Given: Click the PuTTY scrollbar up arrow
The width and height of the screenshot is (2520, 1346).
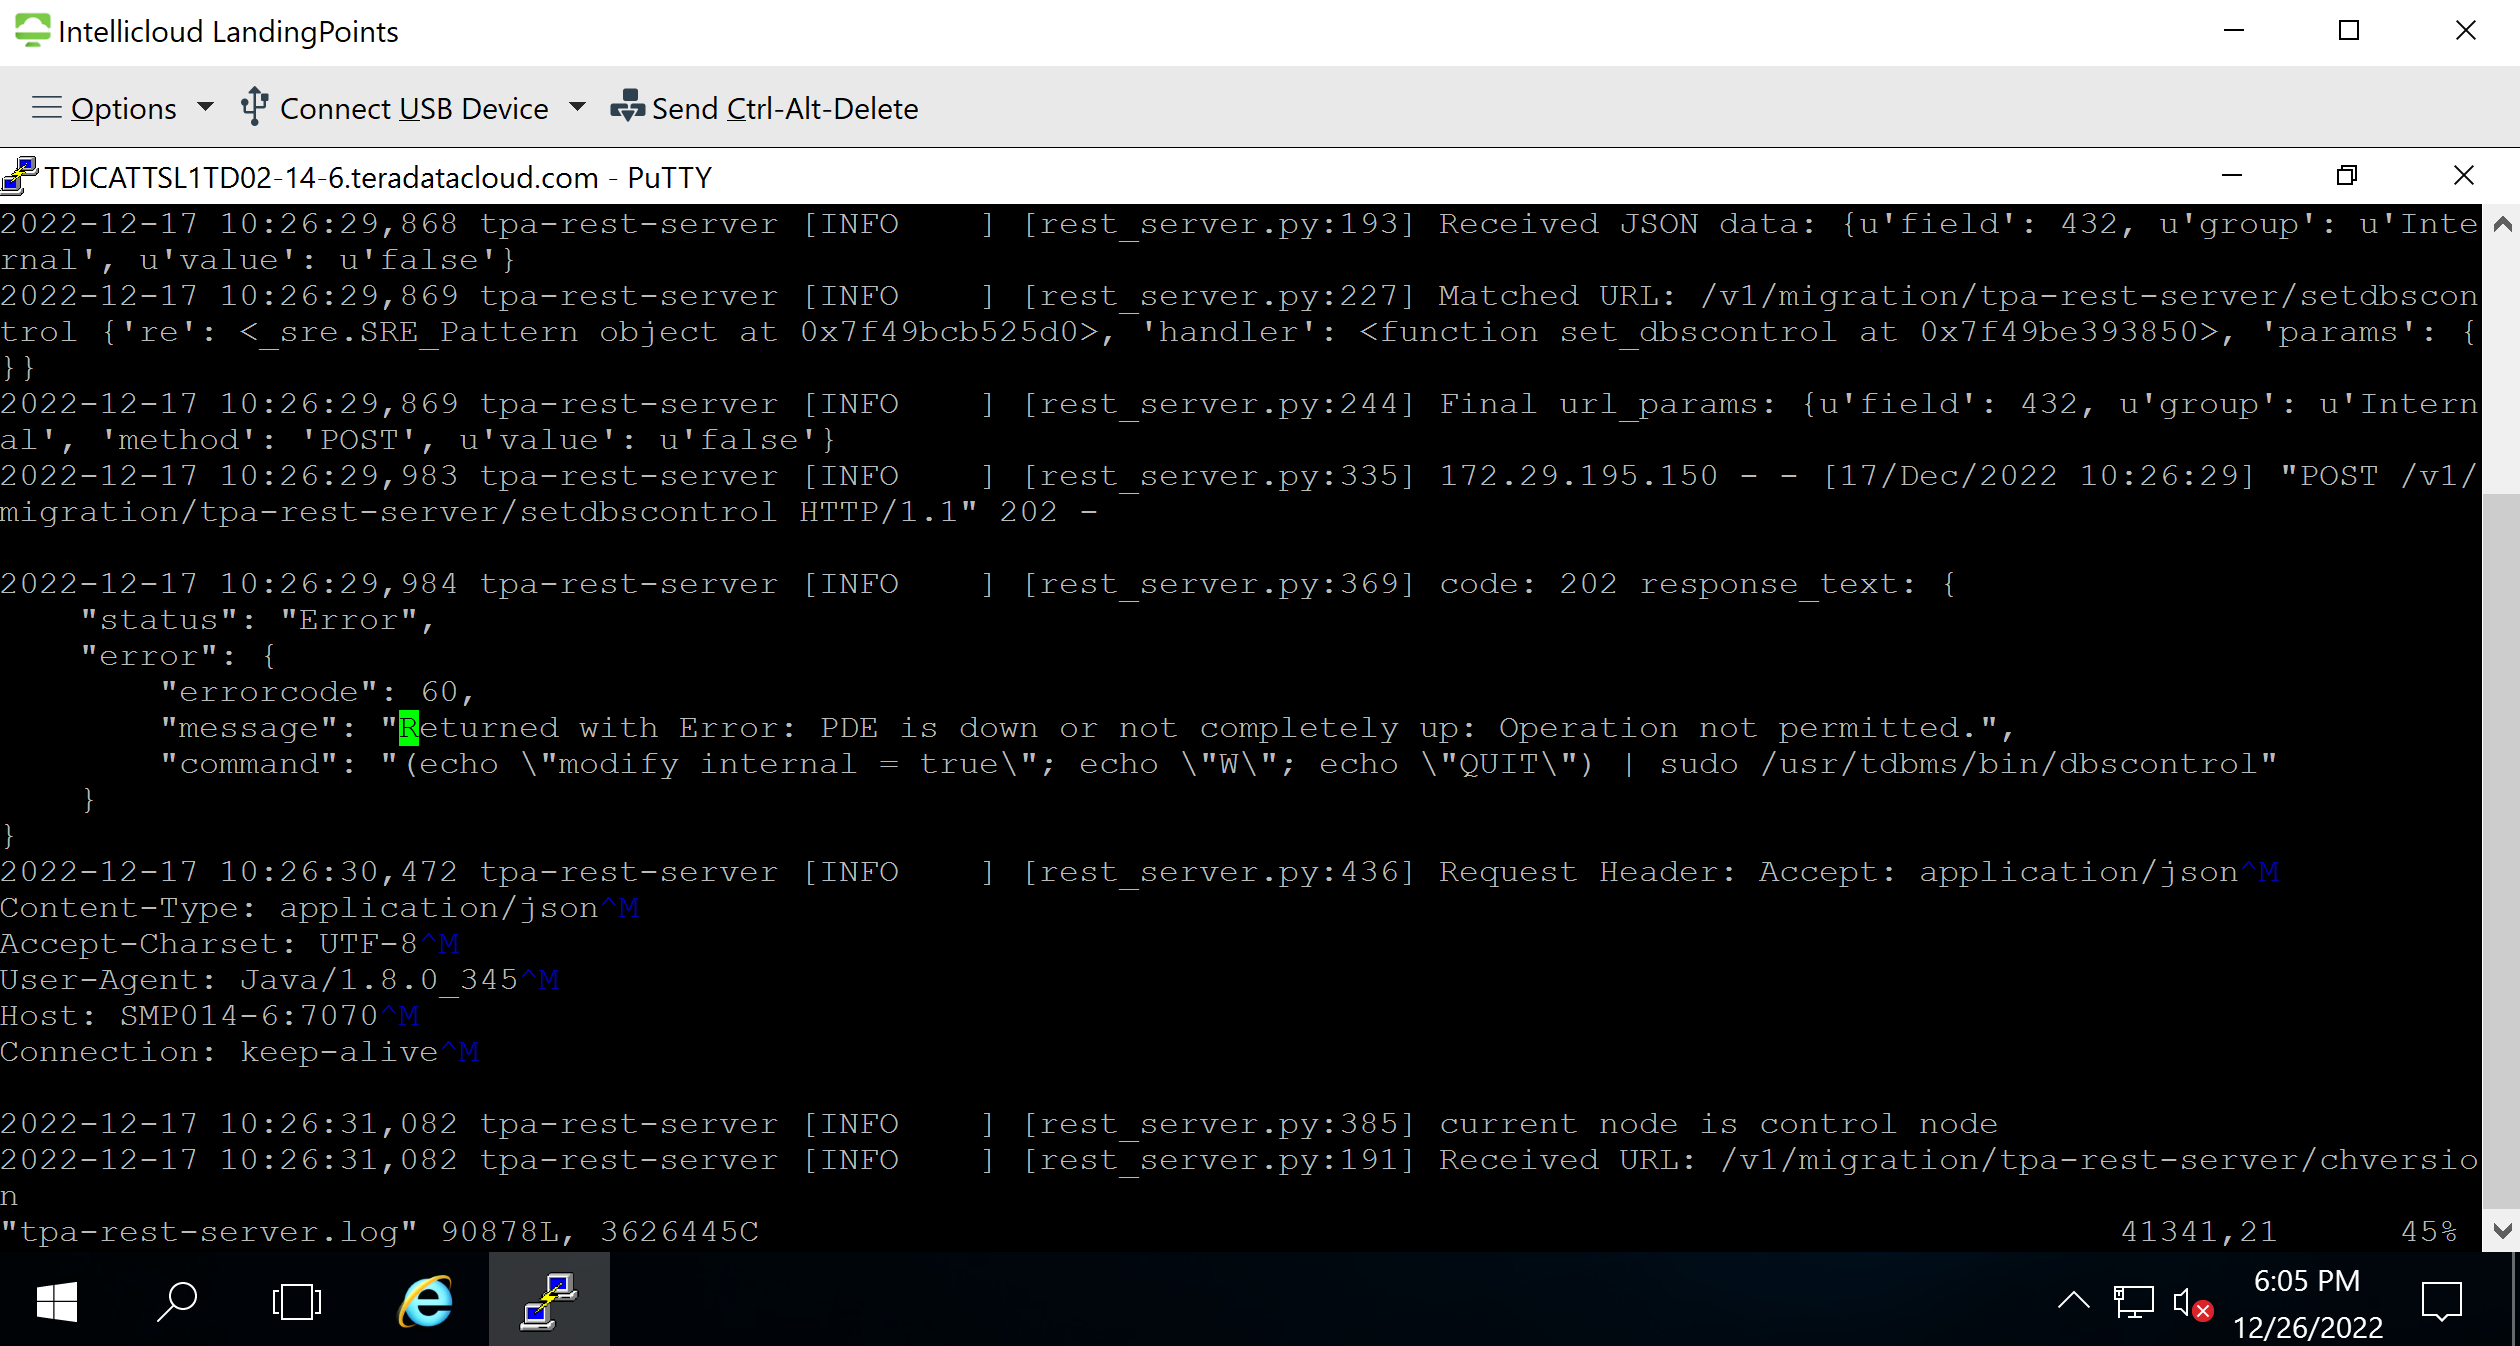Looking at the screenshot, I should (2502, 224).
